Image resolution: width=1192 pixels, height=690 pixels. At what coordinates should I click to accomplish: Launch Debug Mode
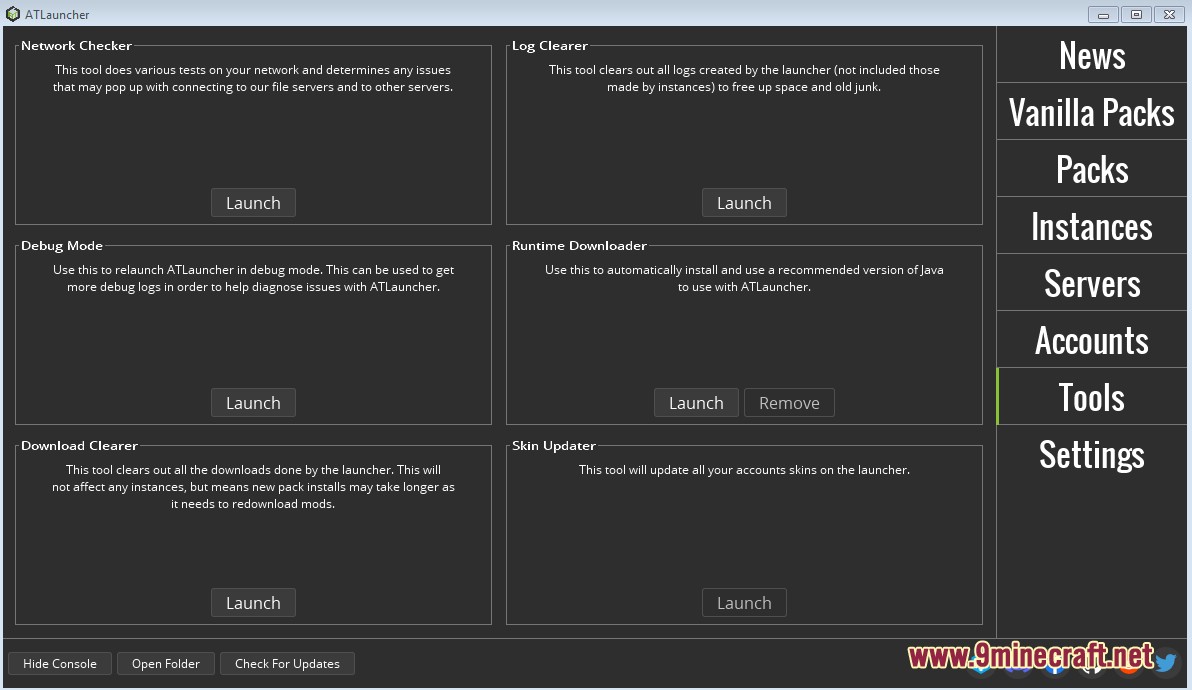(x=253, y=403)
